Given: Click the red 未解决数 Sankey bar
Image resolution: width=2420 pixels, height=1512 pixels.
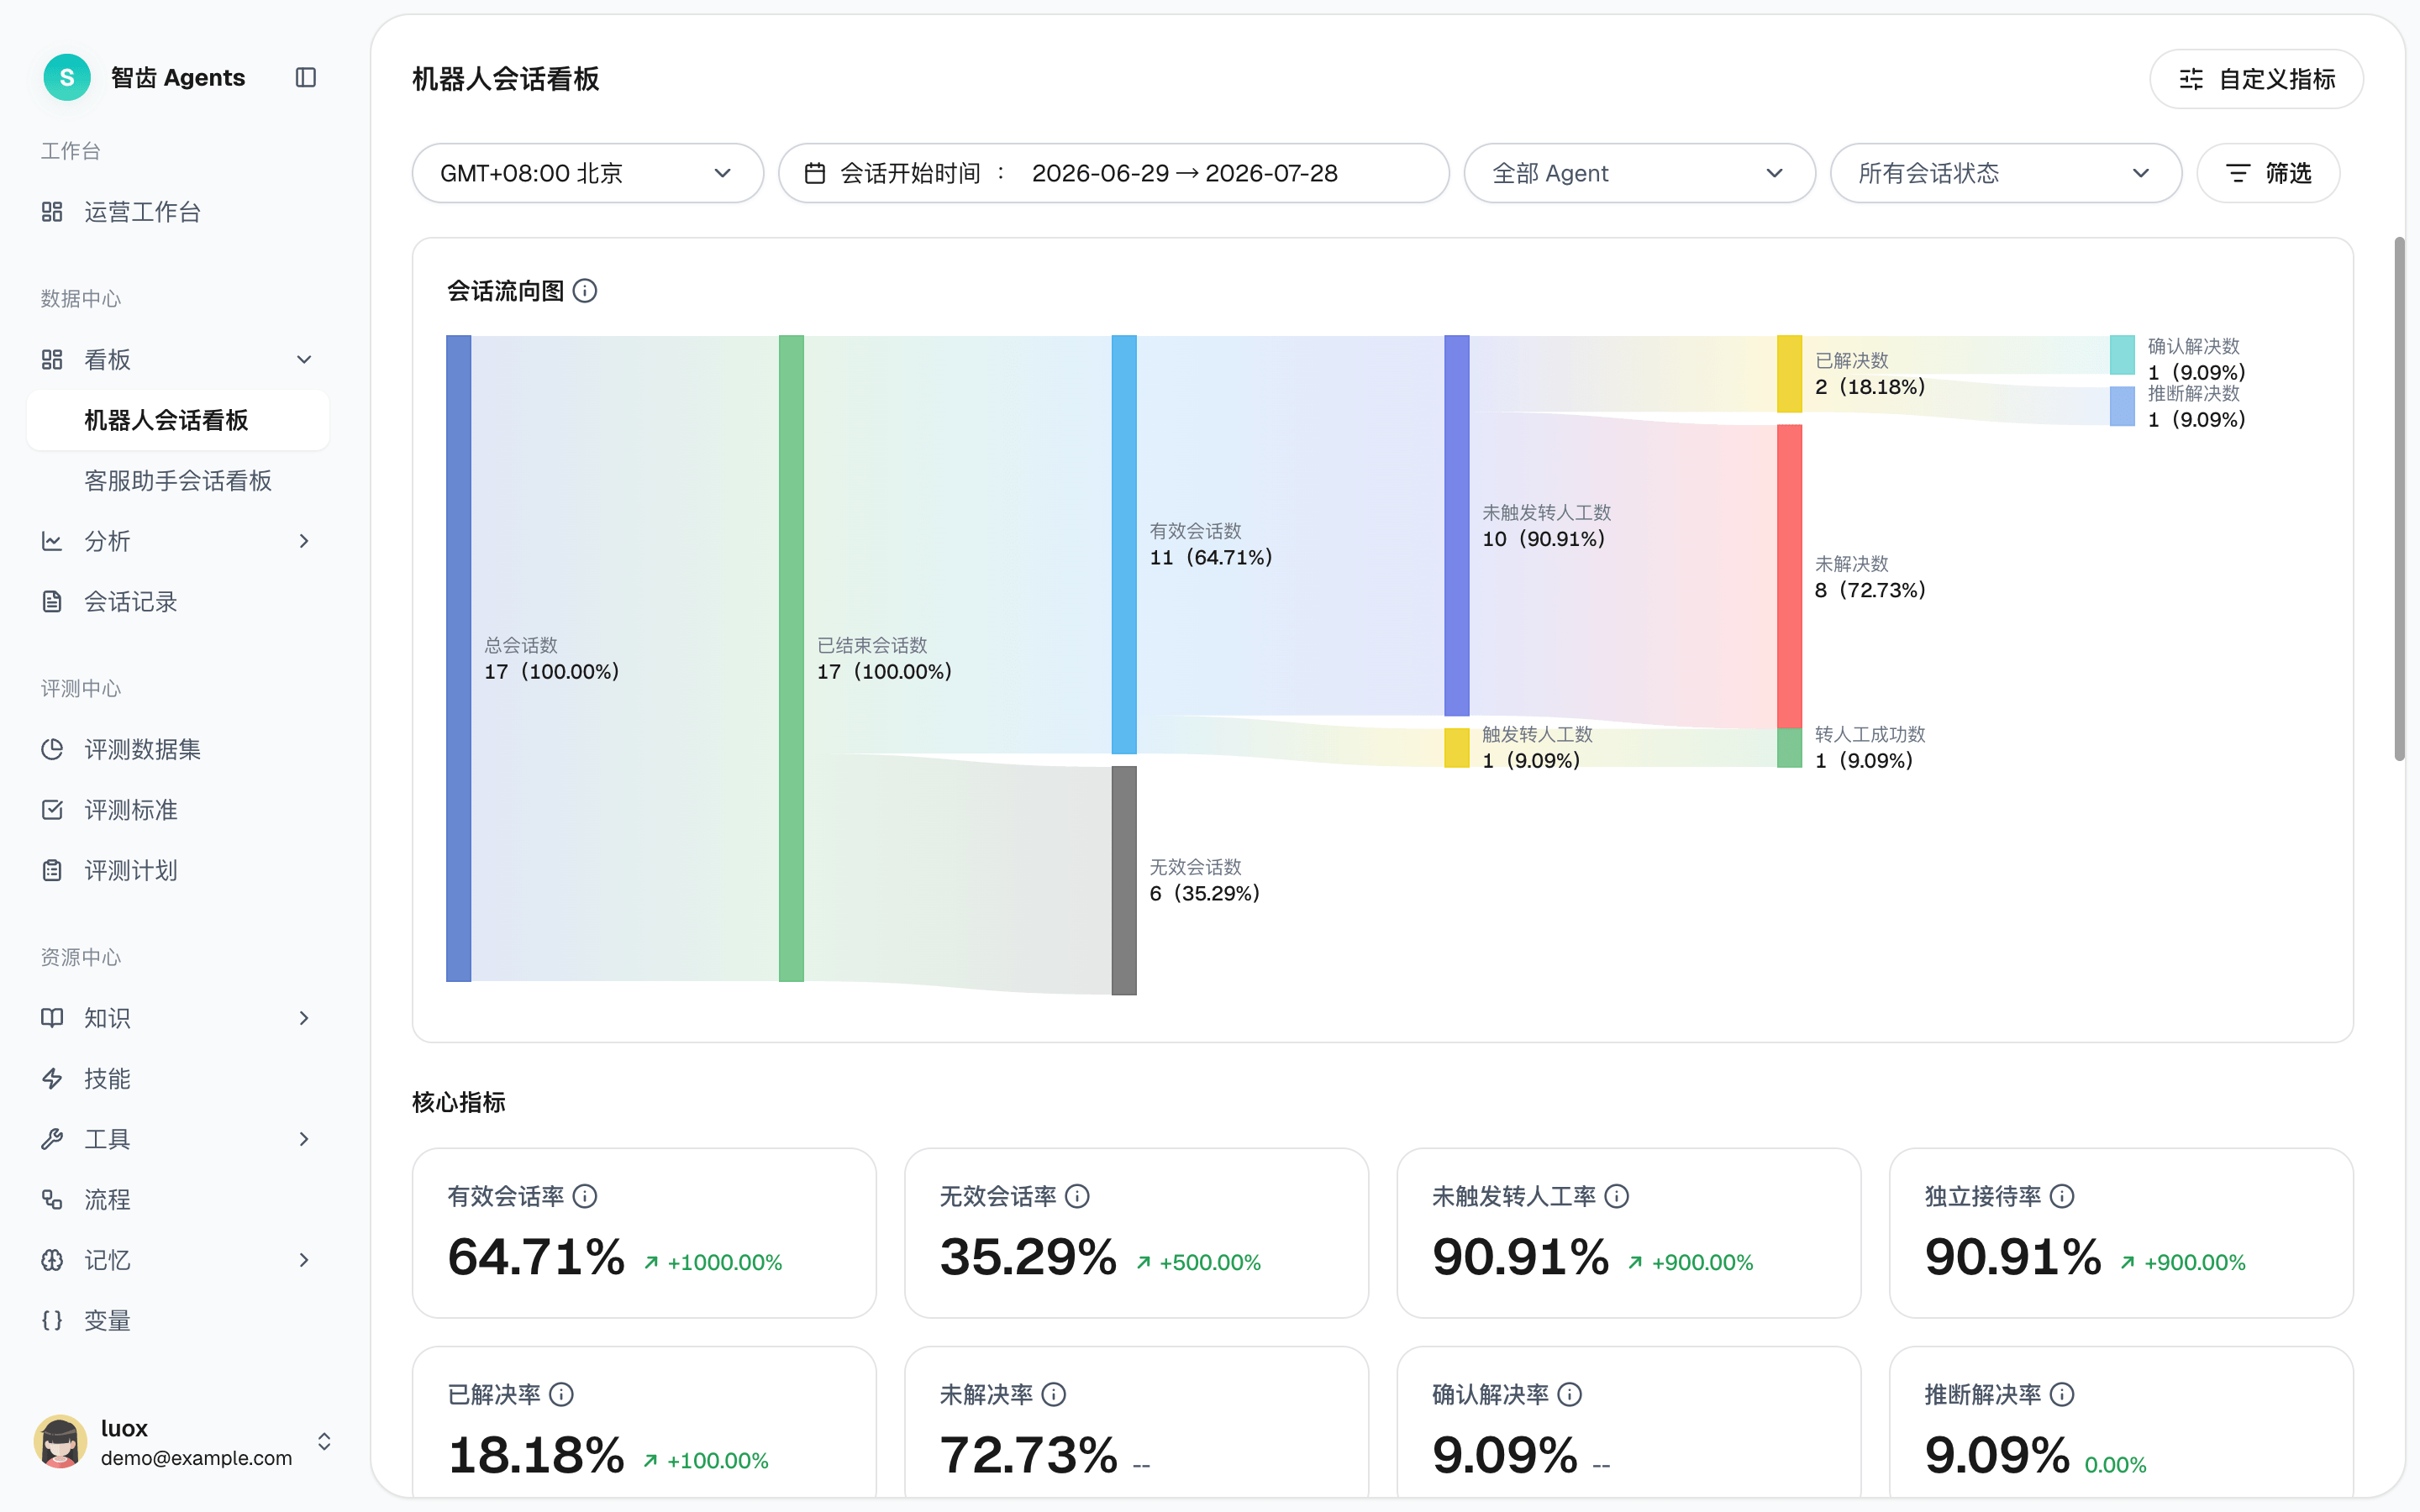Looking at the screenshot, I should point(1789,576).
